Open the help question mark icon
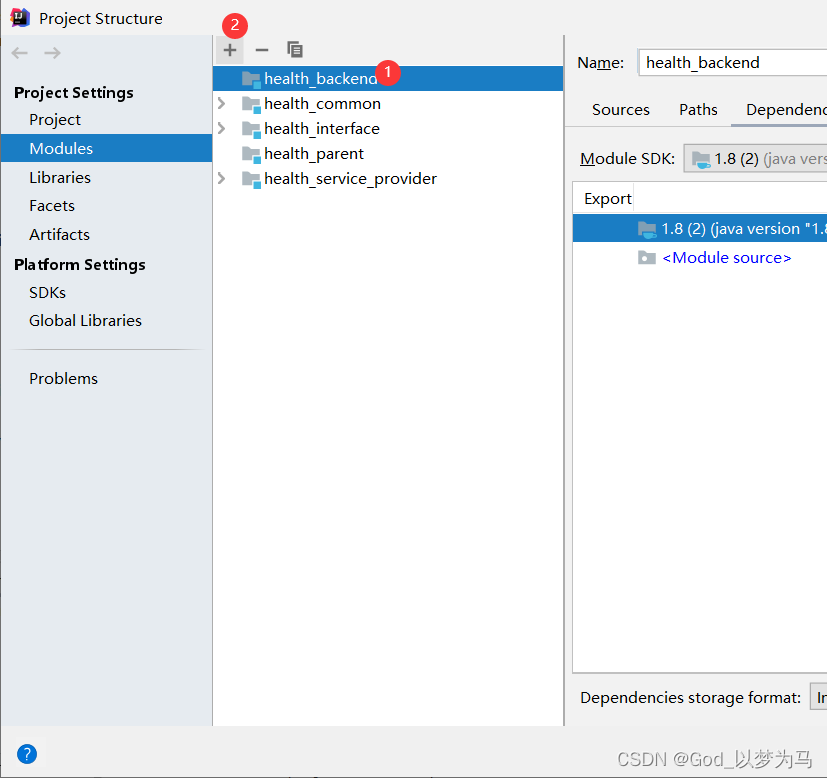Image resolution: width=827 pixels, height=778 pixels. (27, 754)
